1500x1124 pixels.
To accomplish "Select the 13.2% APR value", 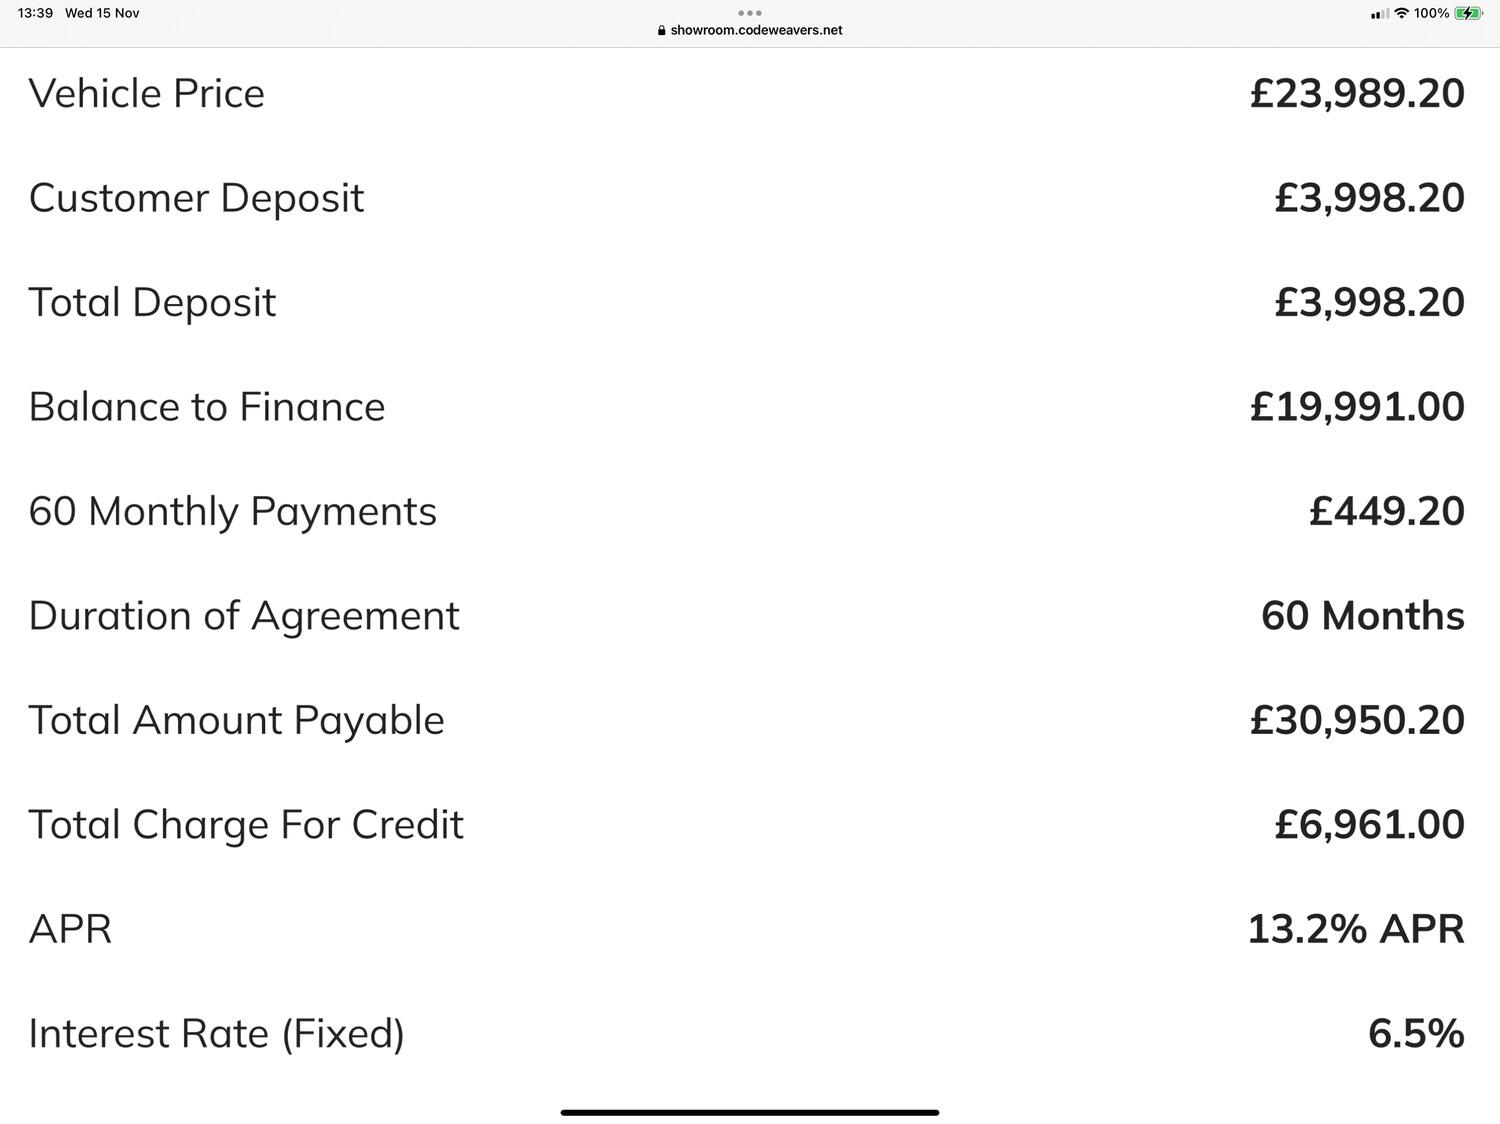I will (1356, 929).
